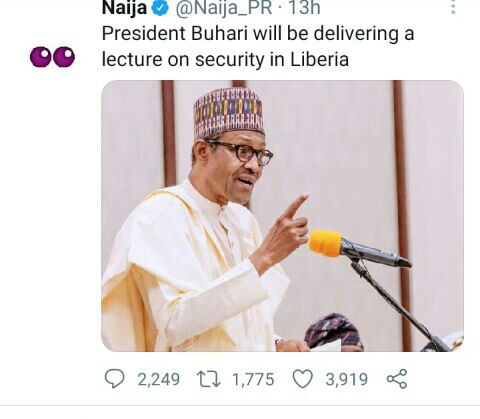Image resolution: width=480 pixels, height=419 pixels.
Task: Click the blue verified badge
Action: click(160, 8)
